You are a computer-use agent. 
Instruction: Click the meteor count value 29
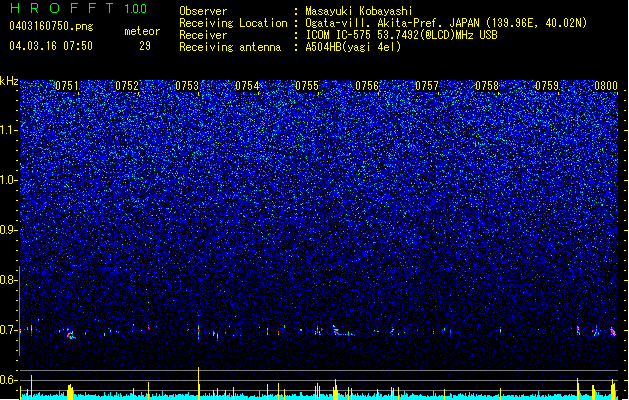pos(145,46)
